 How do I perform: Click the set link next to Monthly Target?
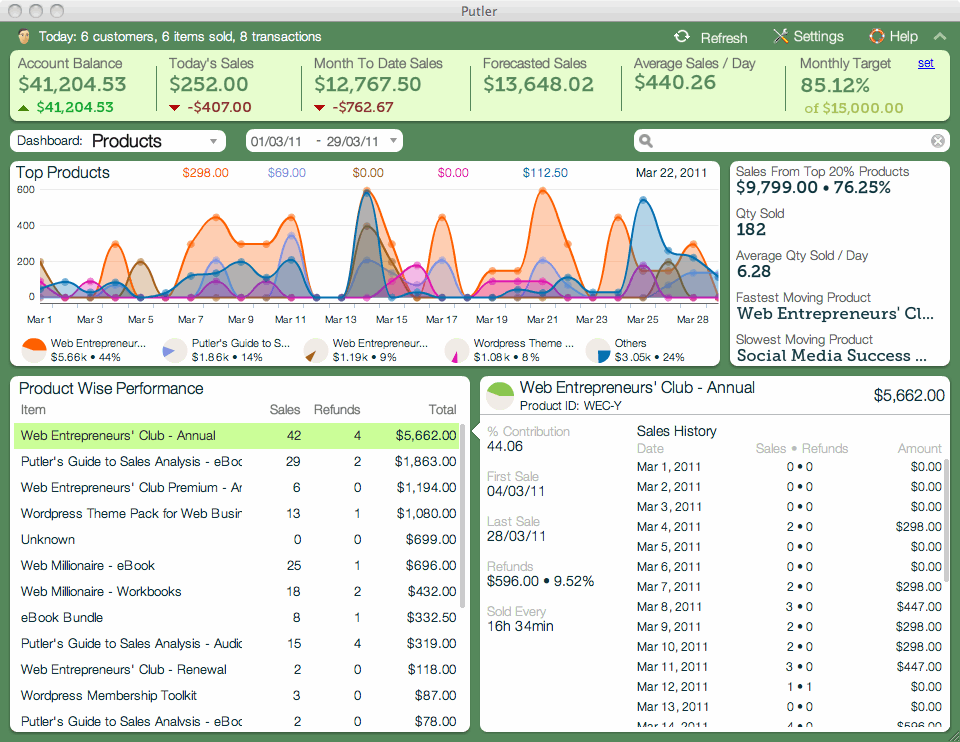(926, 63)
